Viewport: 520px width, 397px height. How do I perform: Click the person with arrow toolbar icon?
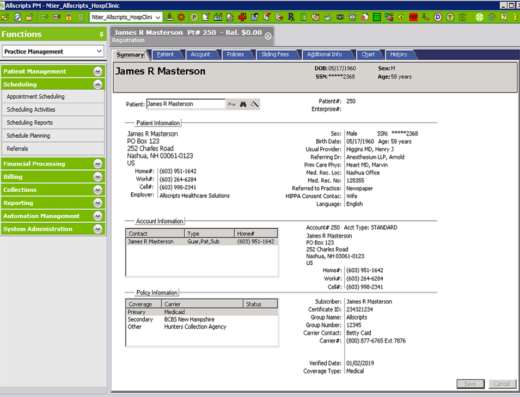pos(426,17)
